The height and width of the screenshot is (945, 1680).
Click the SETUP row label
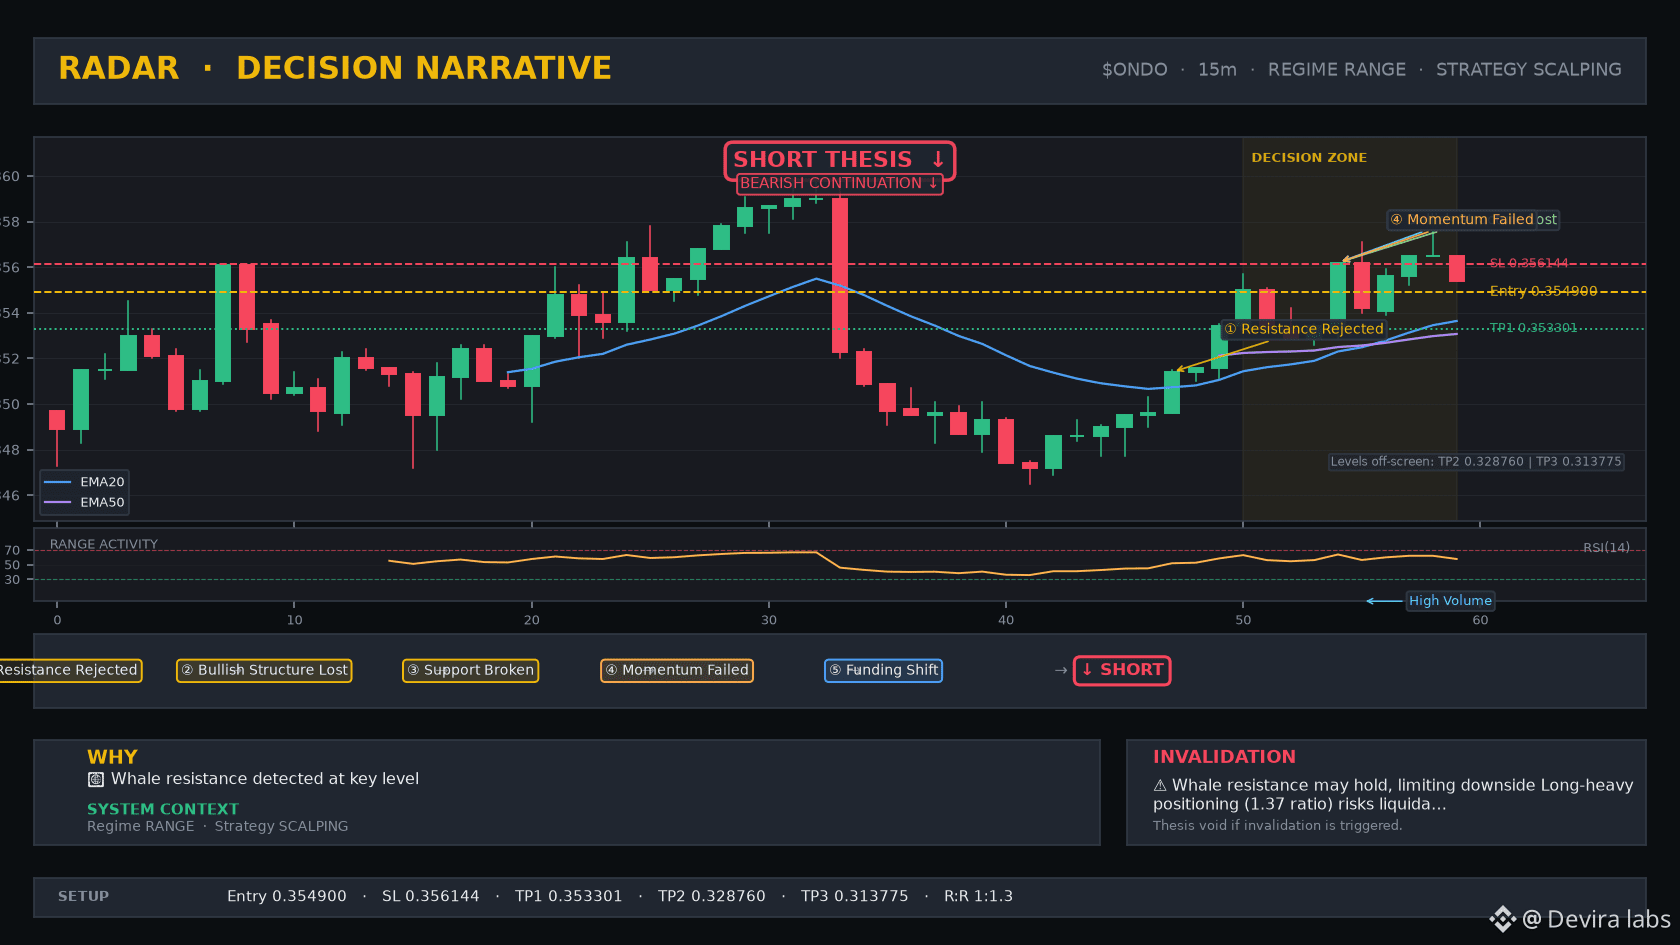point(84,897)
